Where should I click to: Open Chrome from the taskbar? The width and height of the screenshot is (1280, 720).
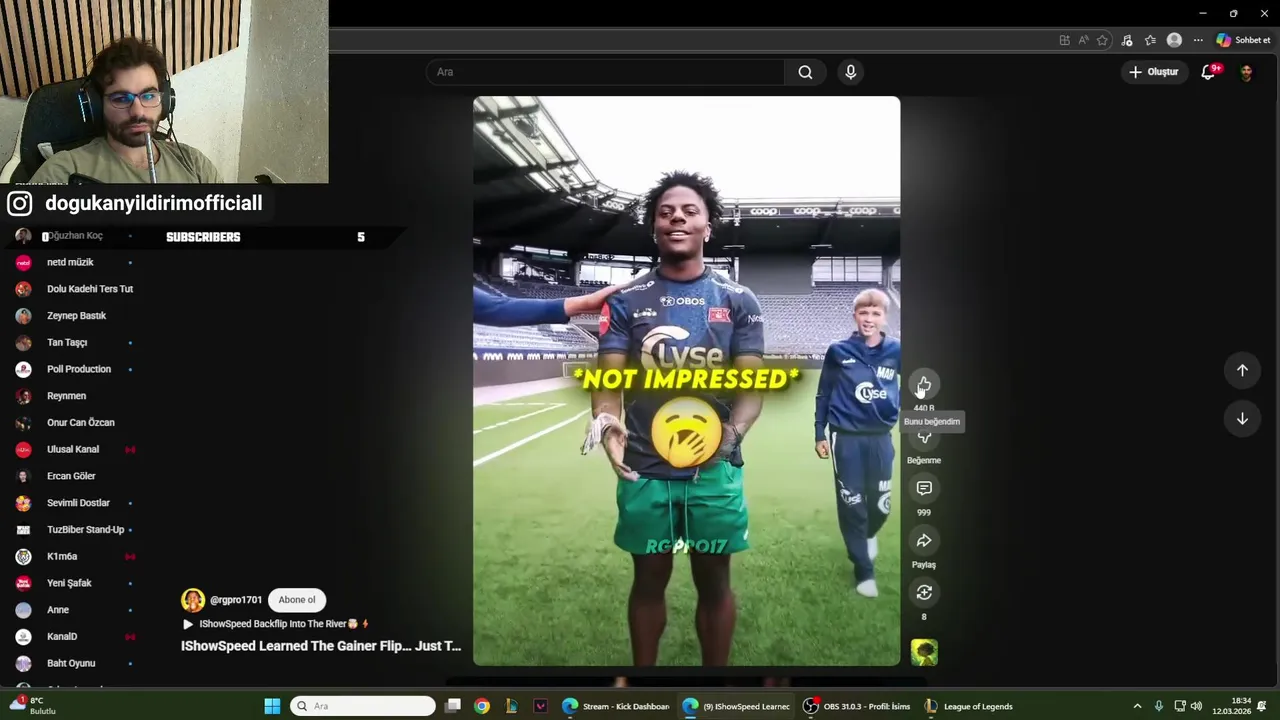[x=482, y=706]
